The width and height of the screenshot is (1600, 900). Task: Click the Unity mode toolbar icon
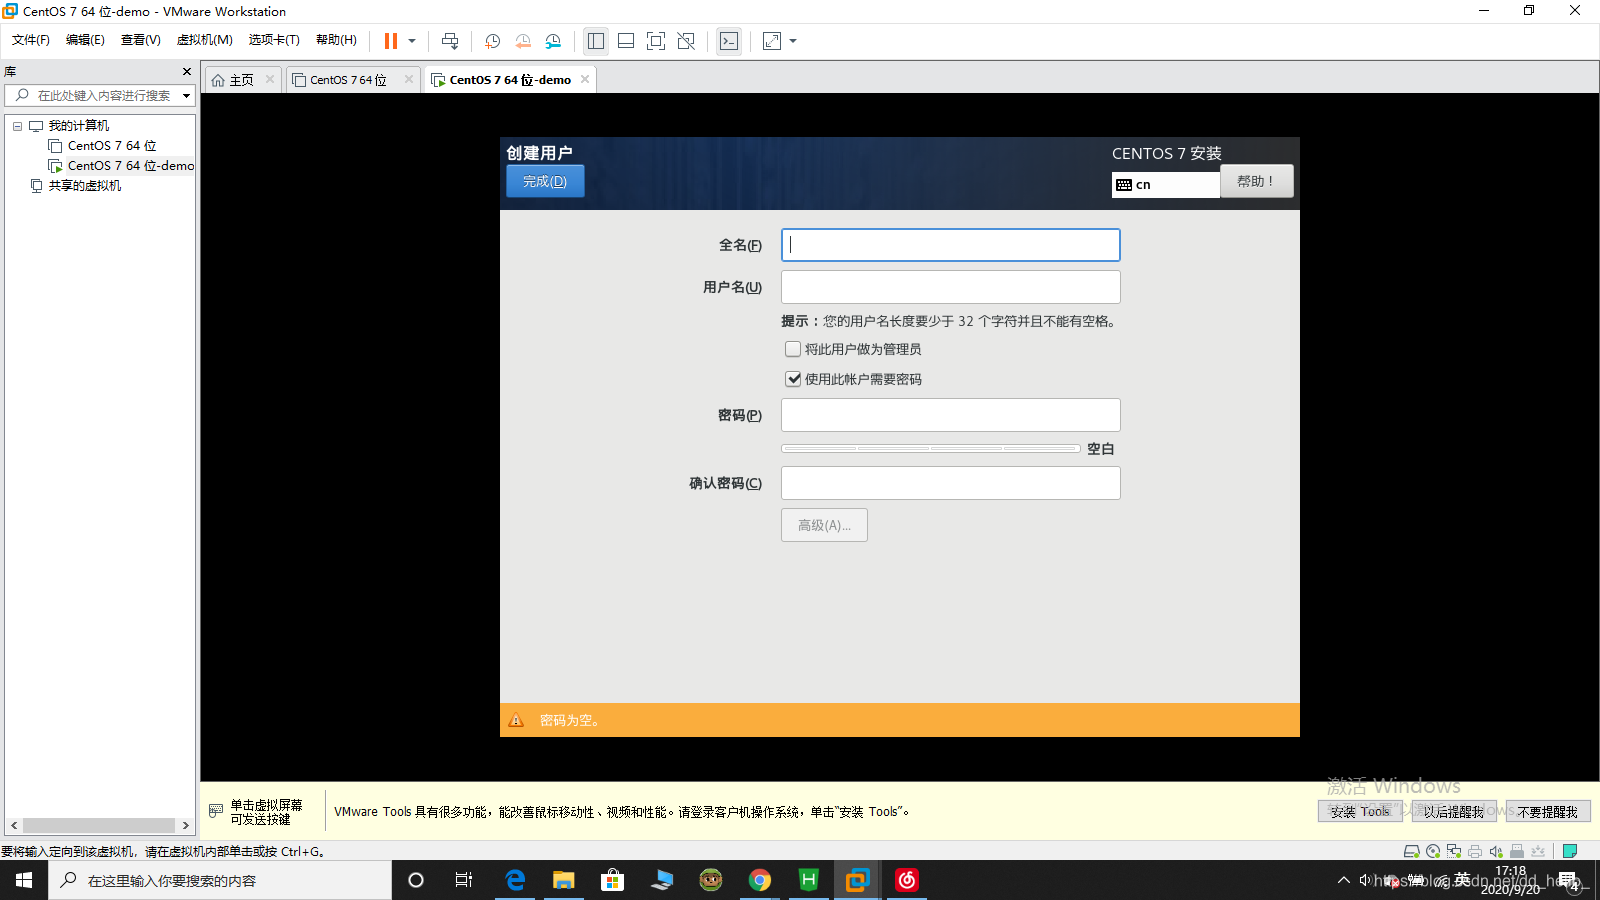pos(686,41)
